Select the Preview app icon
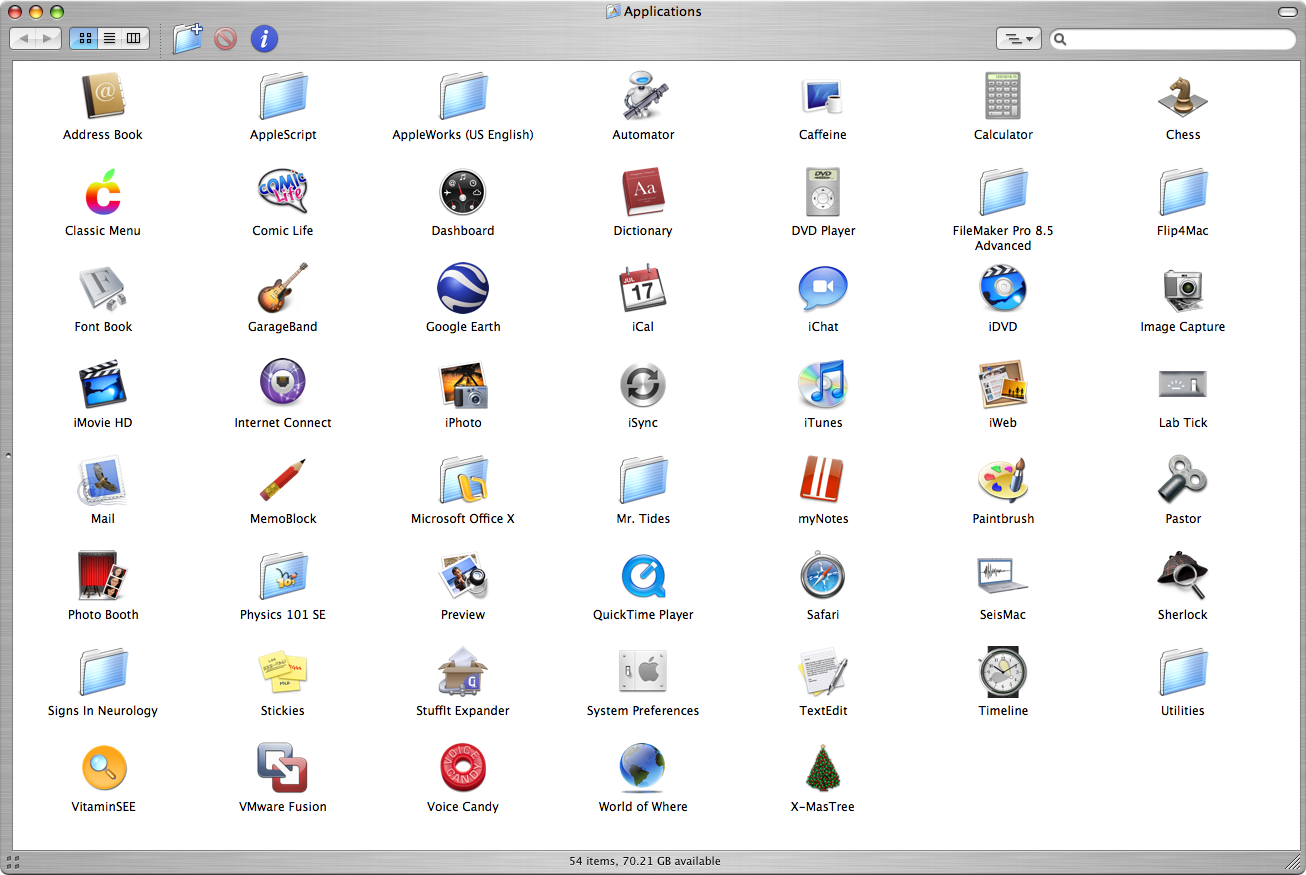 [x=463, y=577]
